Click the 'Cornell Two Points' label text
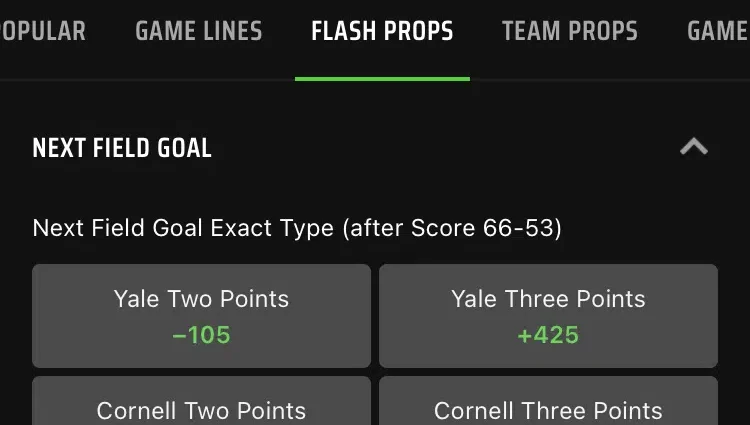Screen dimensions: 750x425 201,411
